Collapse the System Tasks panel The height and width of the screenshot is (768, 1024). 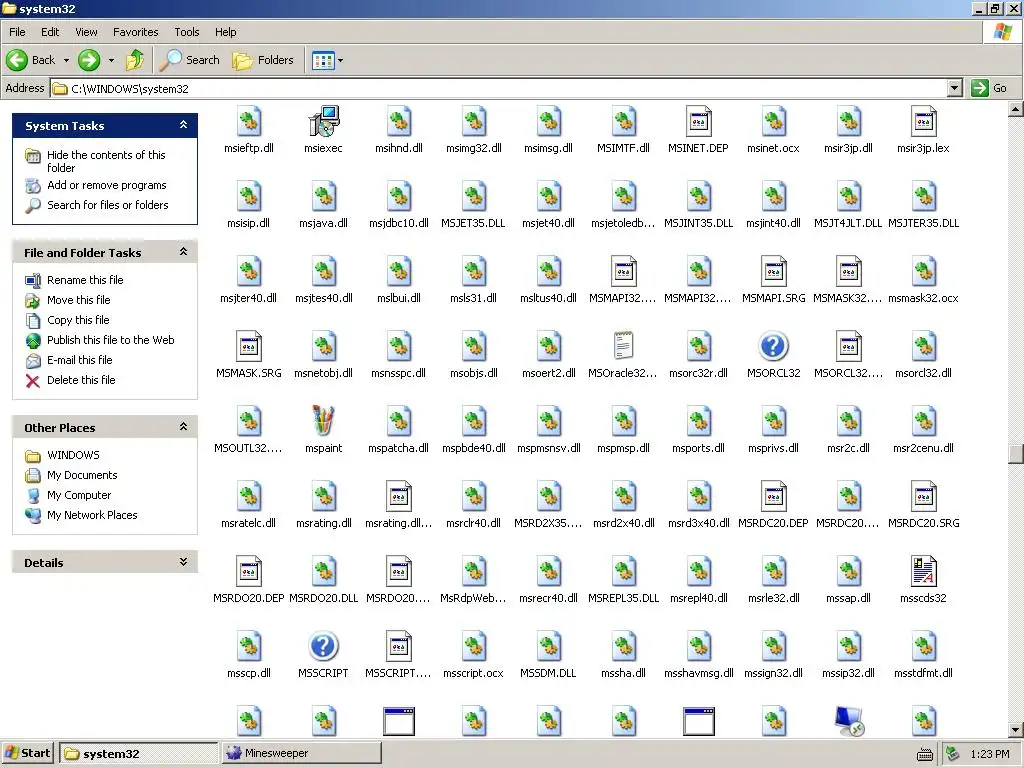[x=184, y=125]
